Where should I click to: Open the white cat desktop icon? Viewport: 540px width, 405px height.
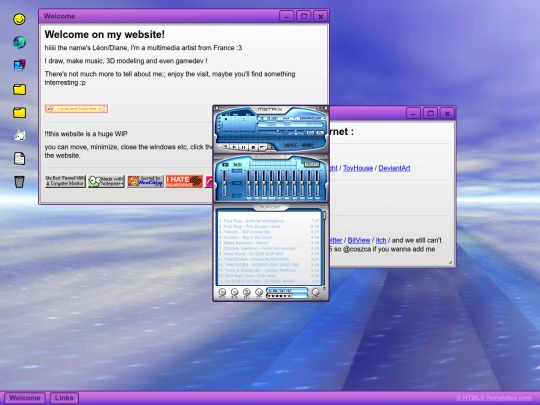pyautogui.click(x=20, y=135)
